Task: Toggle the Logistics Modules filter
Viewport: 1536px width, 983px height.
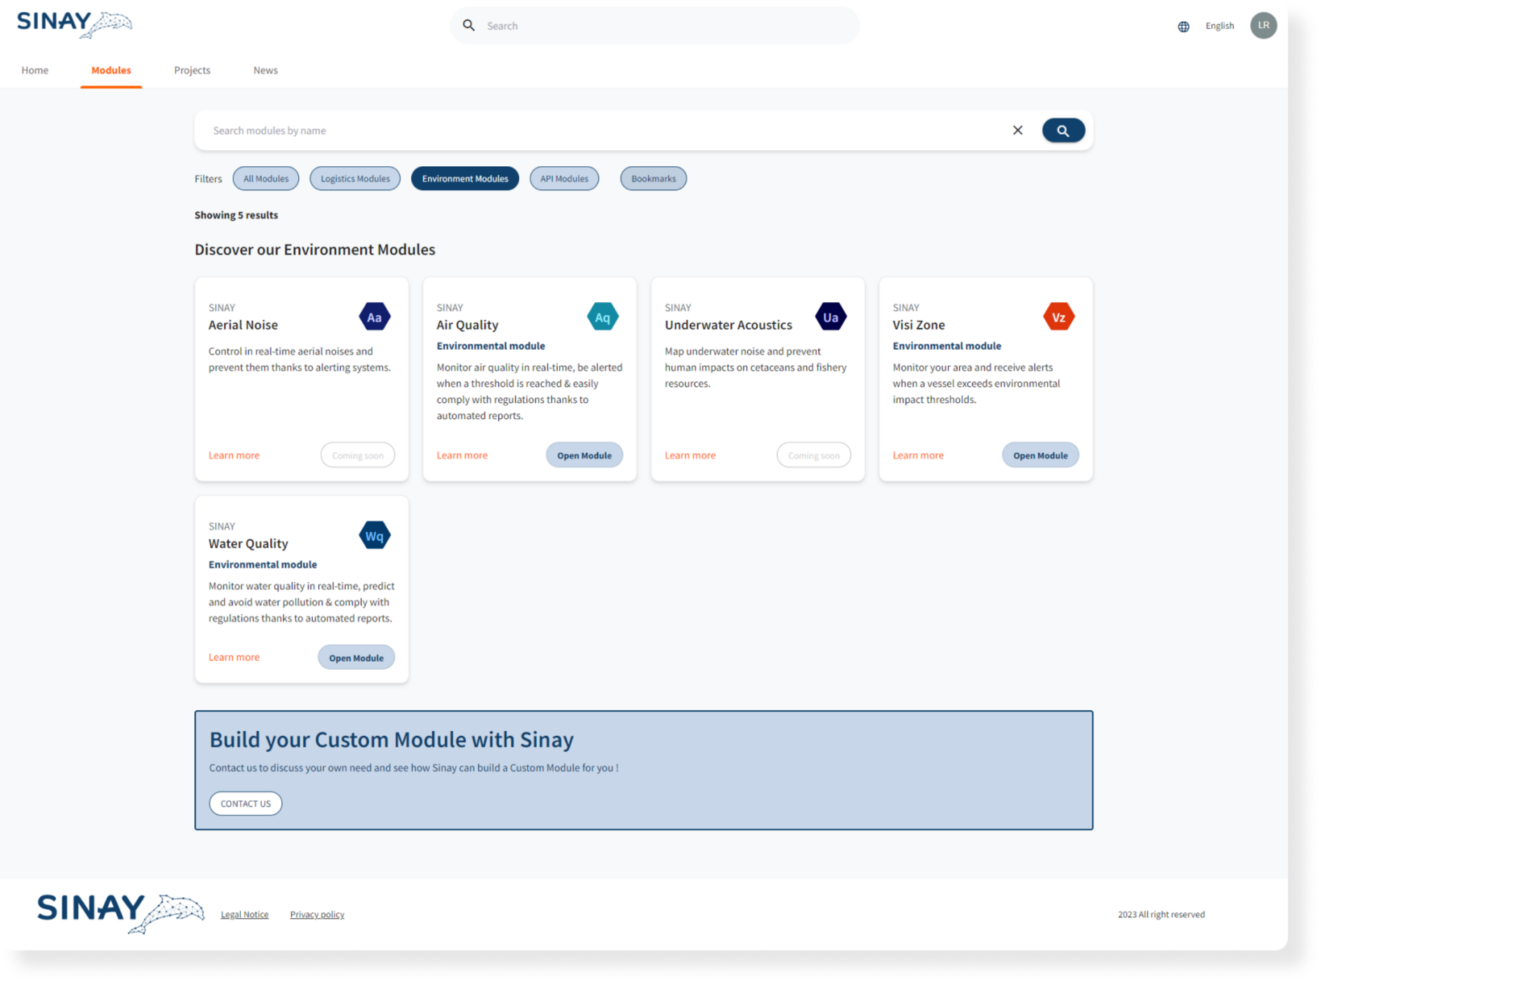Action: pyautogui.click(x=355, y=179)
